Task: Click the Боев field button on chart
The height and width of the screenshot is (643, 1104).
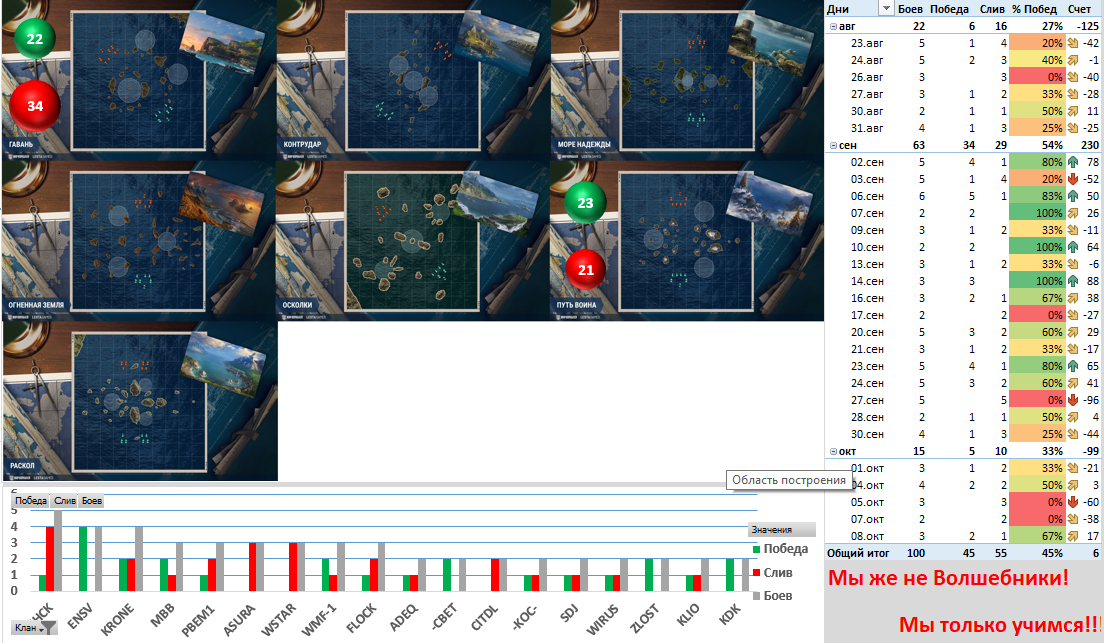Action: tap(92, 501)
